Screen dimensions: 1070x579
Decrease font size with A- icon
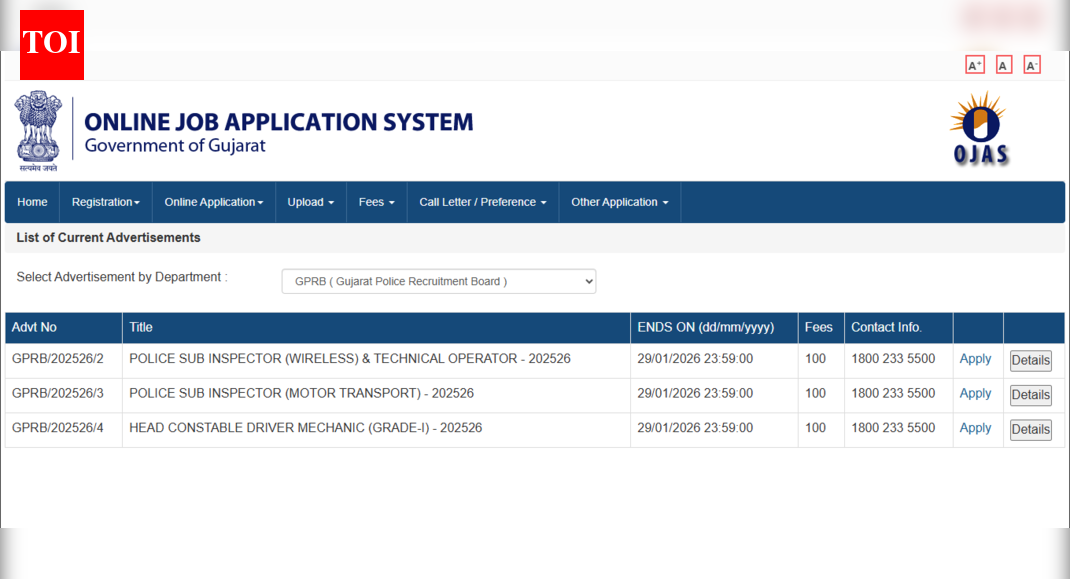(x=1032, y=65)
